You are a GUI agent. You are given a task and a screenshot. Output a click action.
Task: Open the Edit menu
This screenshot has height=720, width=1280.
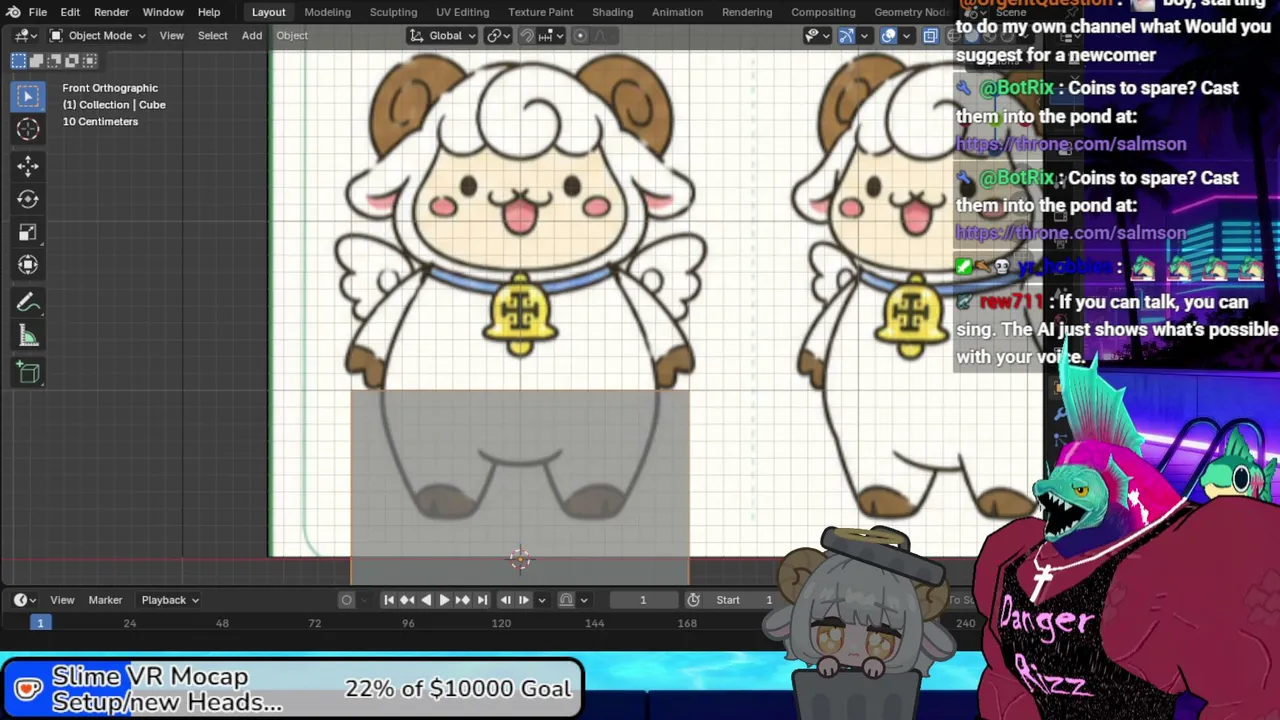click(x=70, y=12)
